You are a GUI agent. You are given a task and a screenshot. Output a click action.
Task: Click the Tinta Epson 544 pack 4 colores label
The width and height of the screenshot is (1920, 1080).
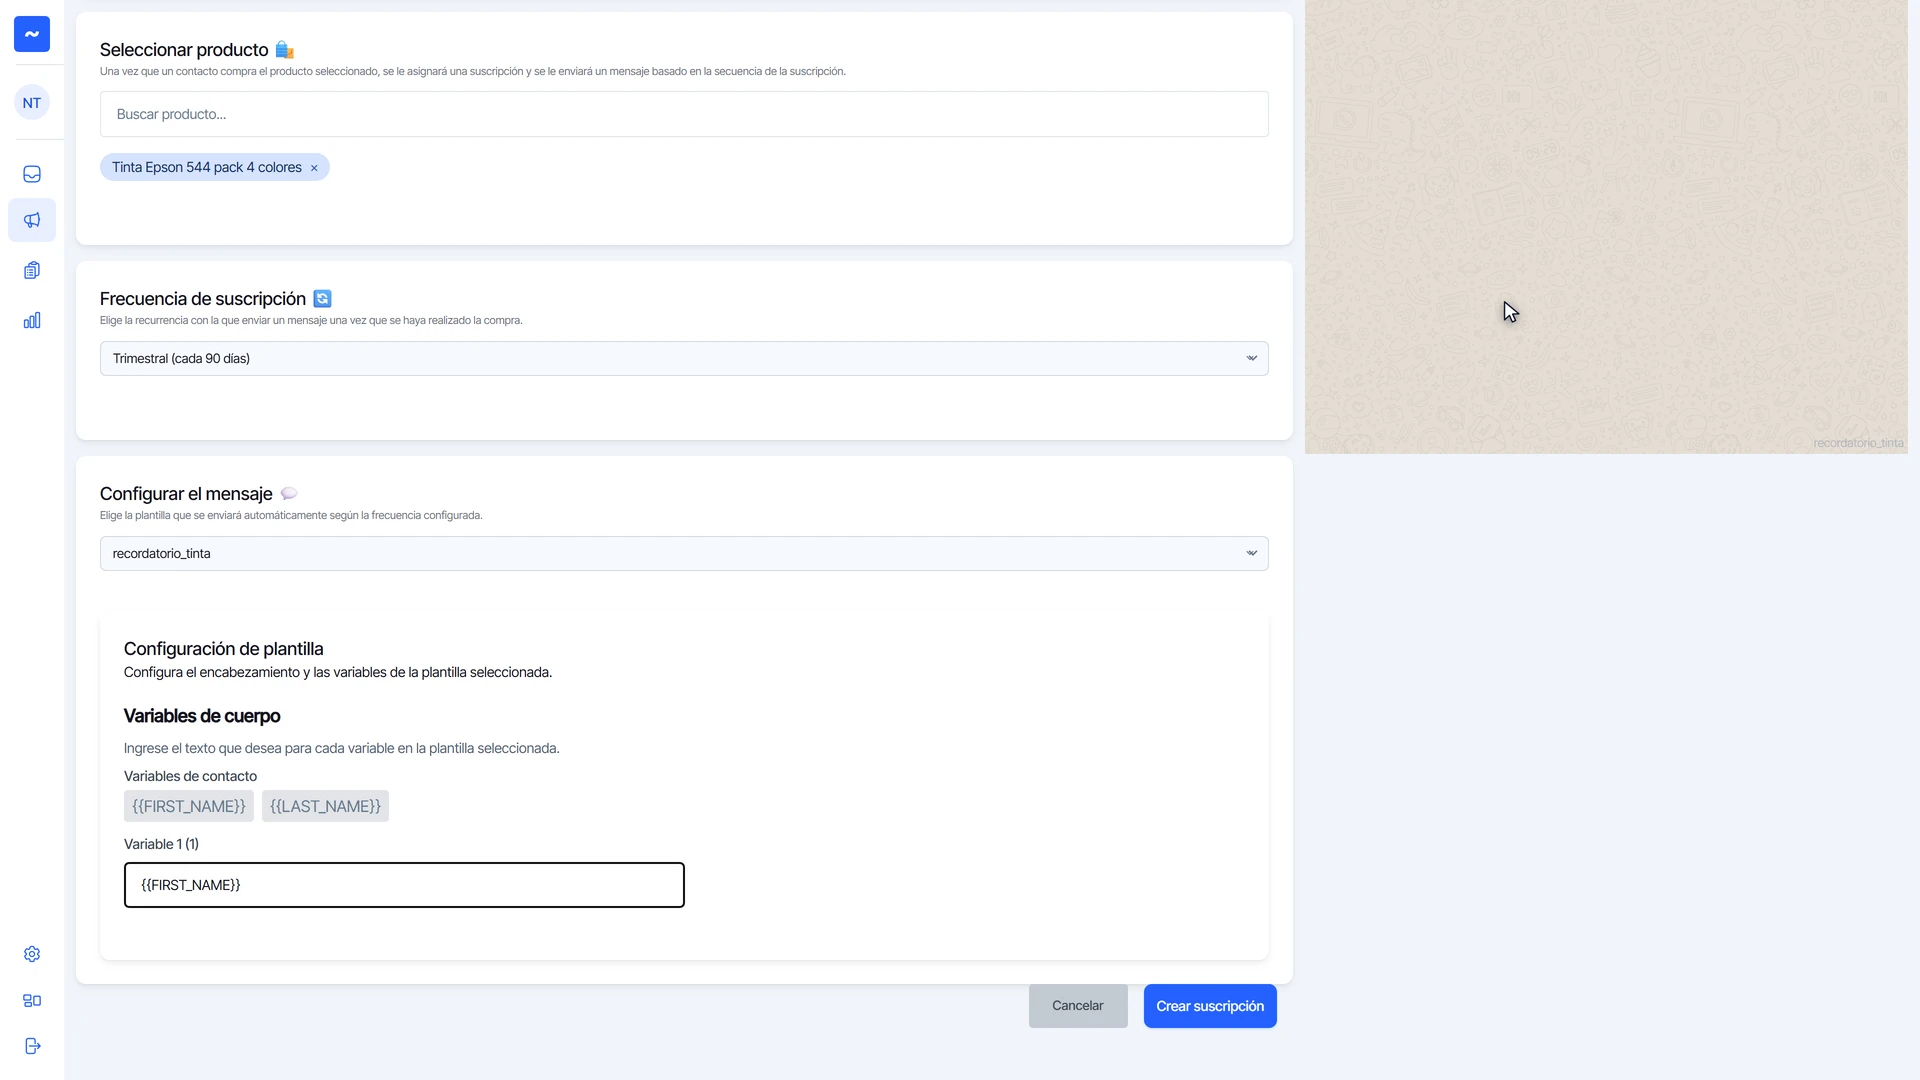pos(207,167)
